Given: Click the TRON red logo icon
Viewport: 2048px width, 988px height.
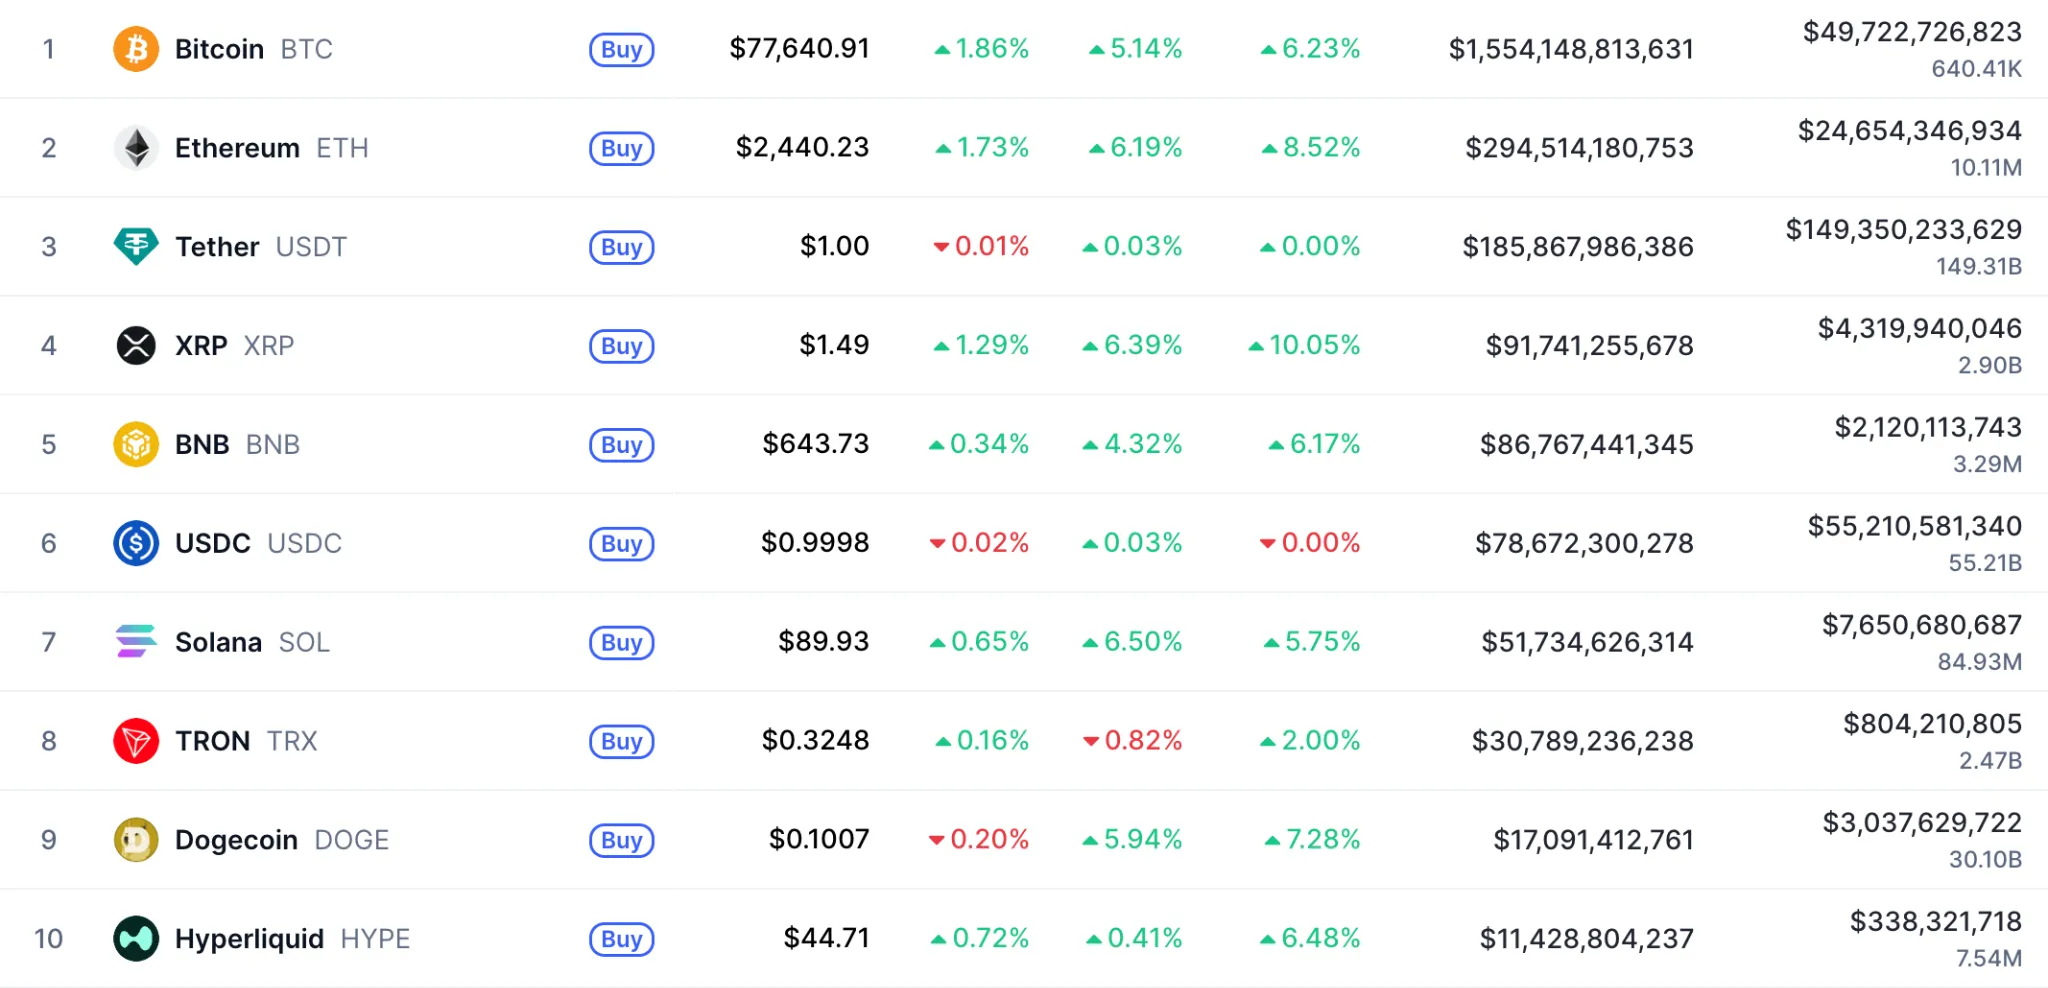Looking at the screenshot, I should pos(136,741).
